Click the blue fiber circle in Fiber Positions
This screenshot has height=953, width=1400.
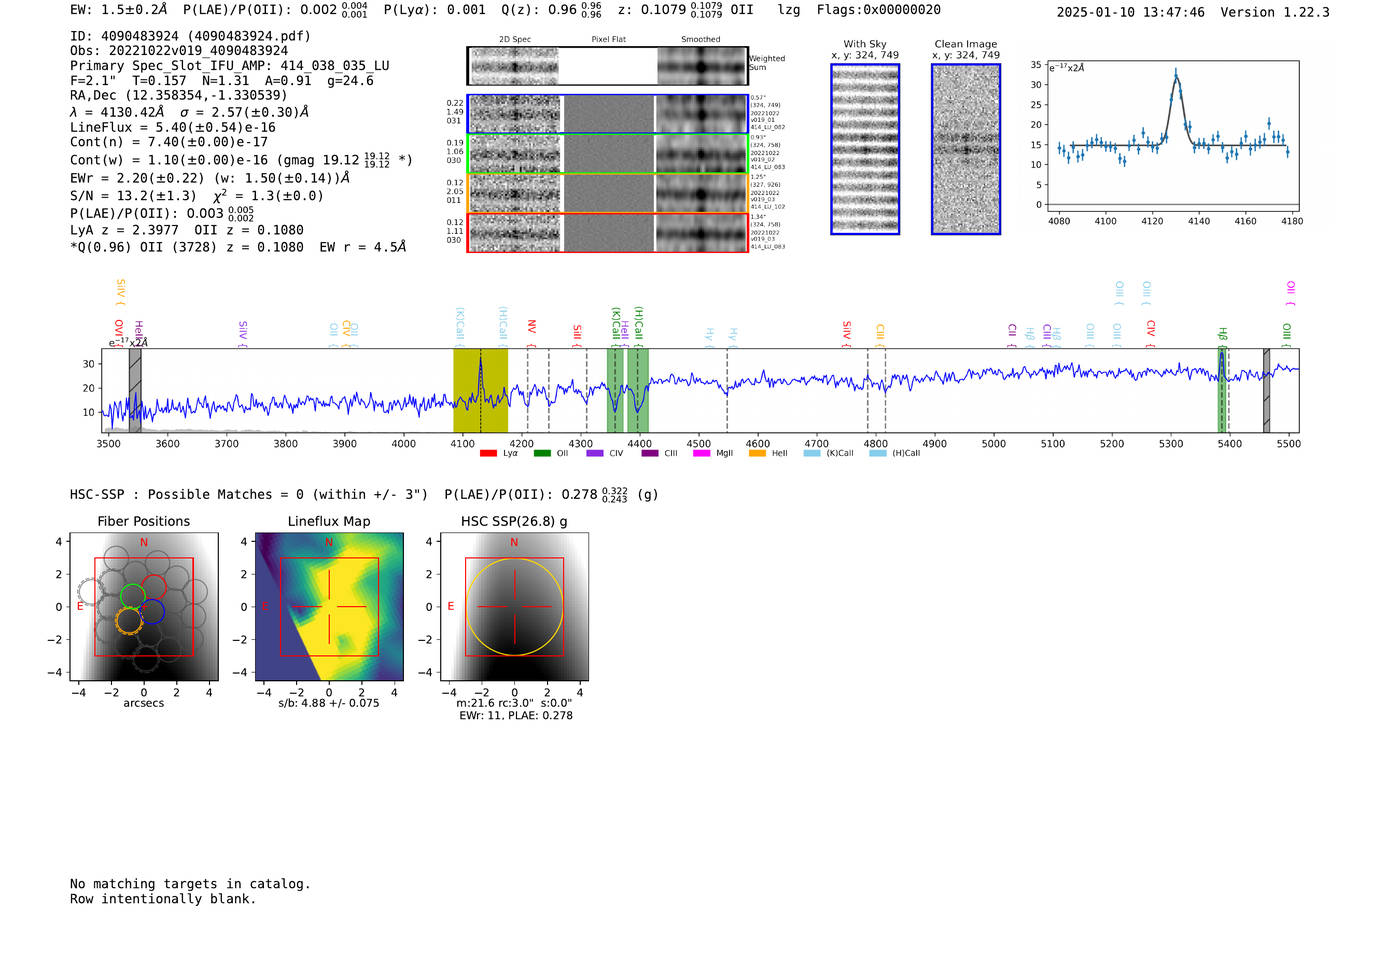click(152, 612)
